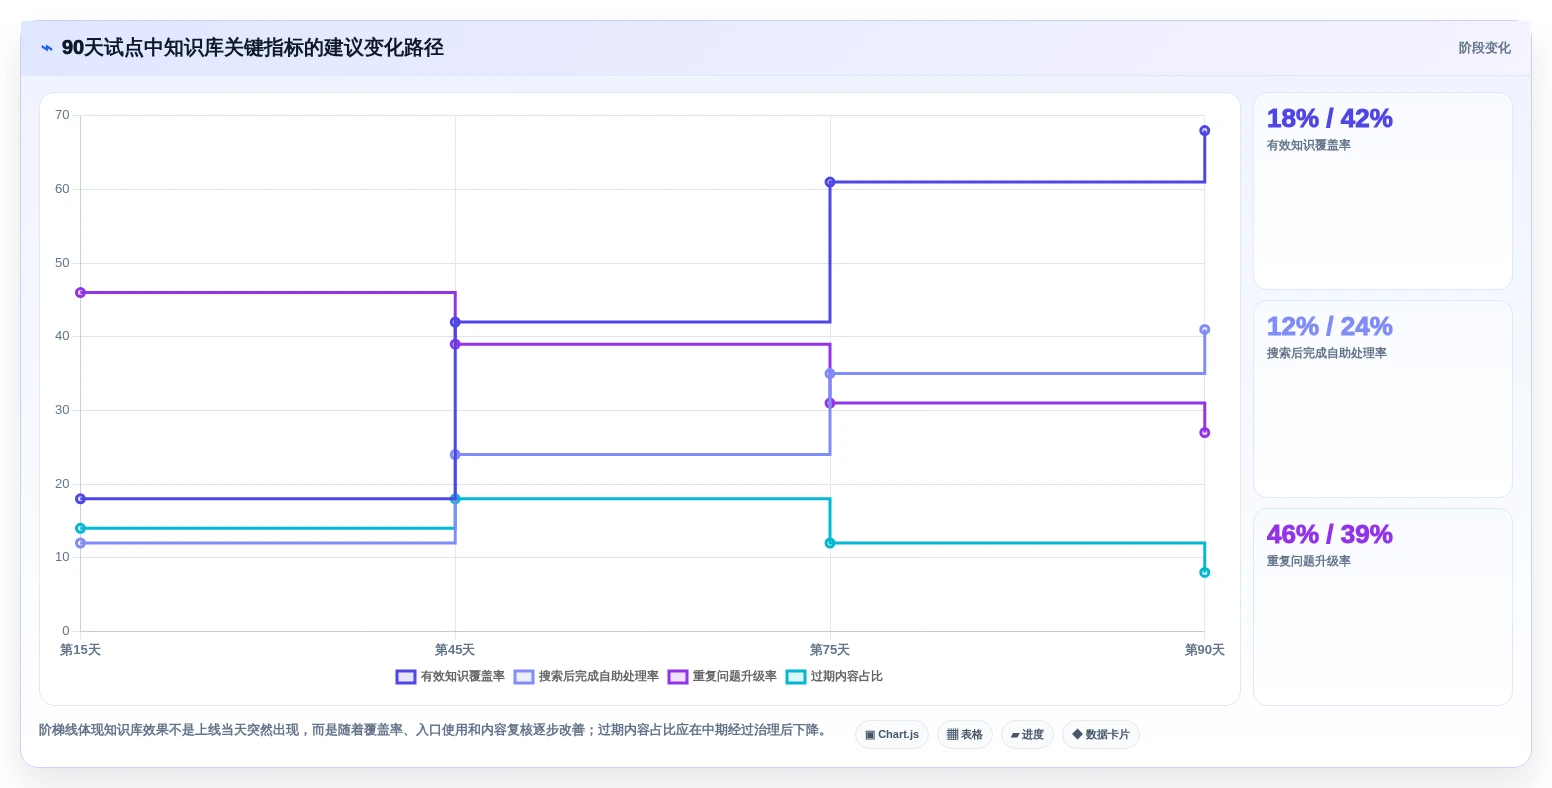Click the 50 y-axis tick label

pos(62,263)
